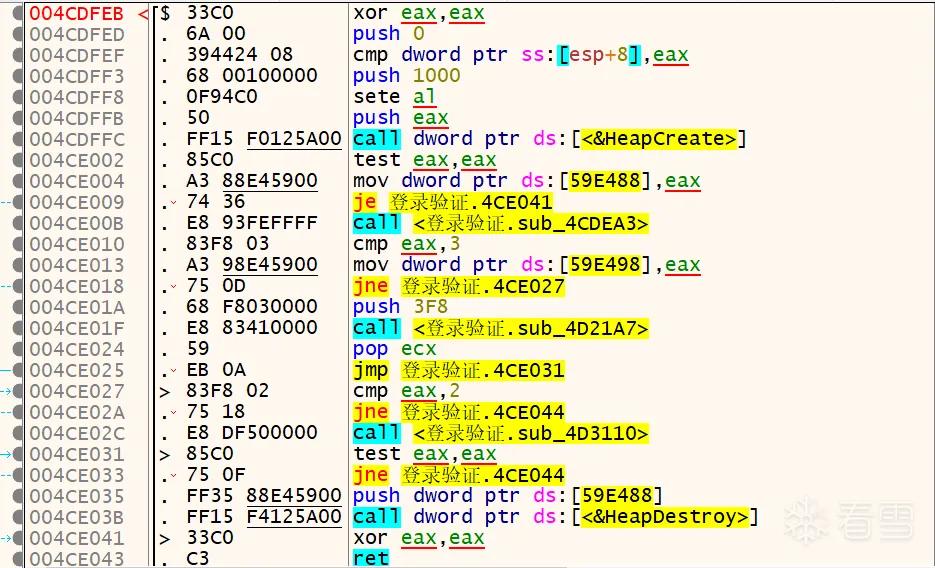Click opcode bytes E8 DF500000
This screenshot has height=568, width=935.
[252, 432]
